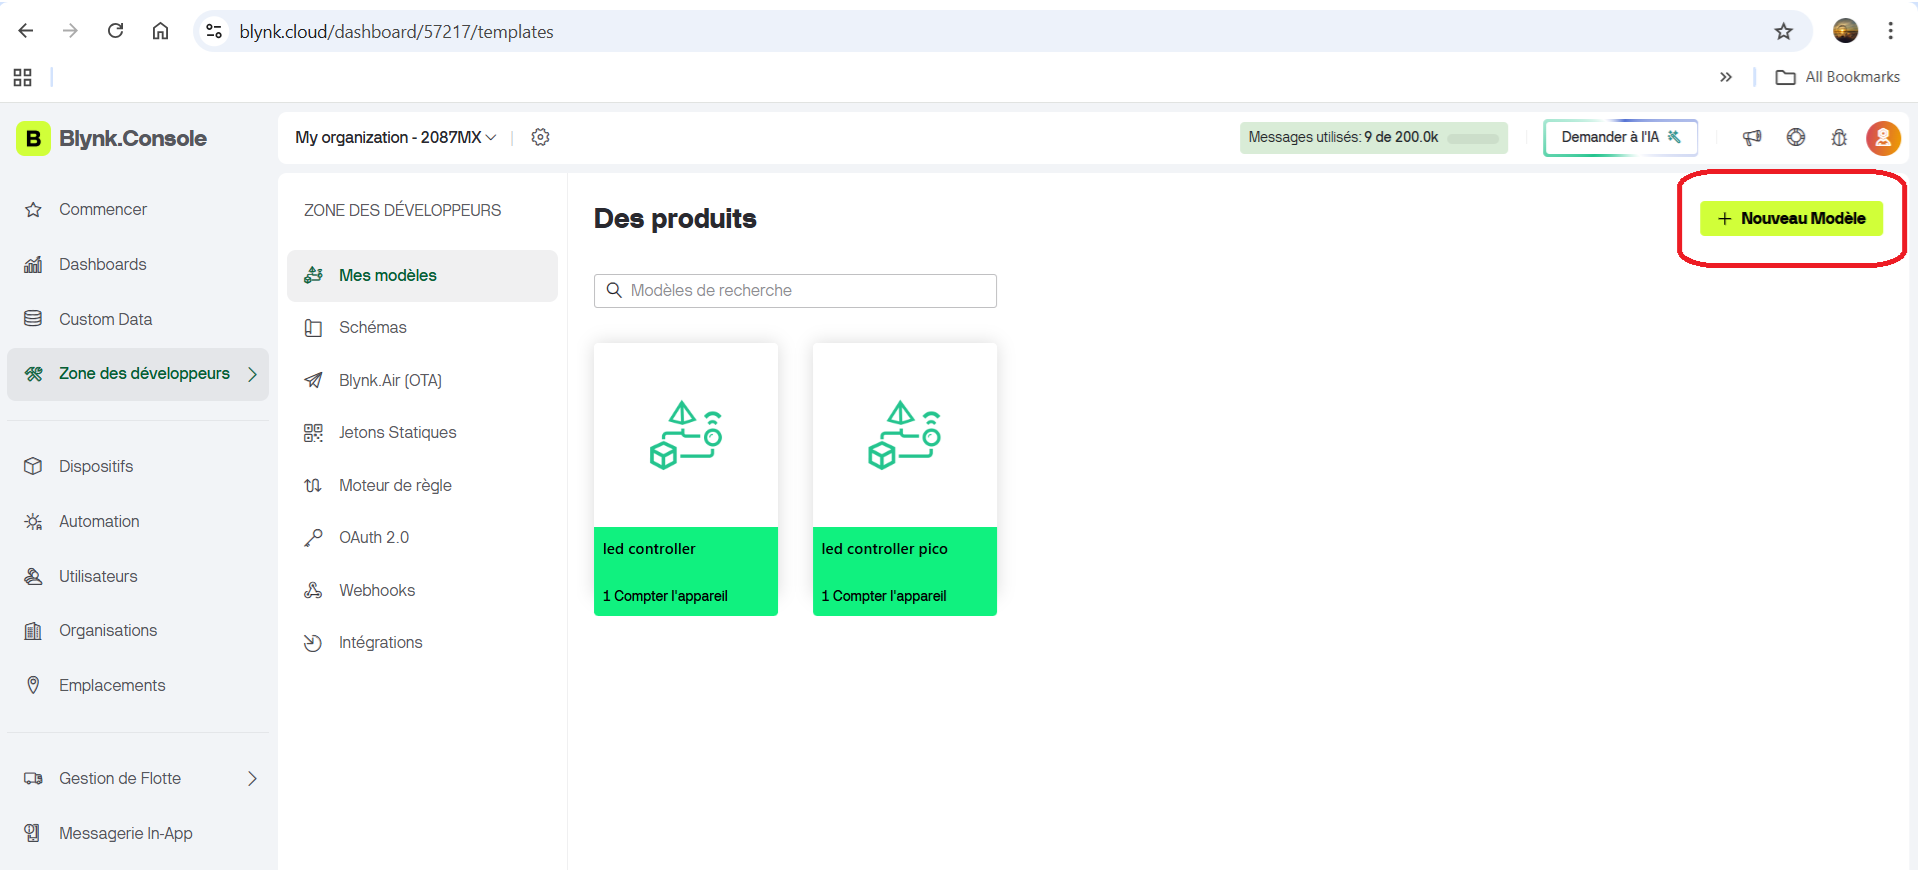Focus the Modèles de recherche field
Image resolution: width=1920 pixels, height=870 pixels.
(x=795, y=290)
